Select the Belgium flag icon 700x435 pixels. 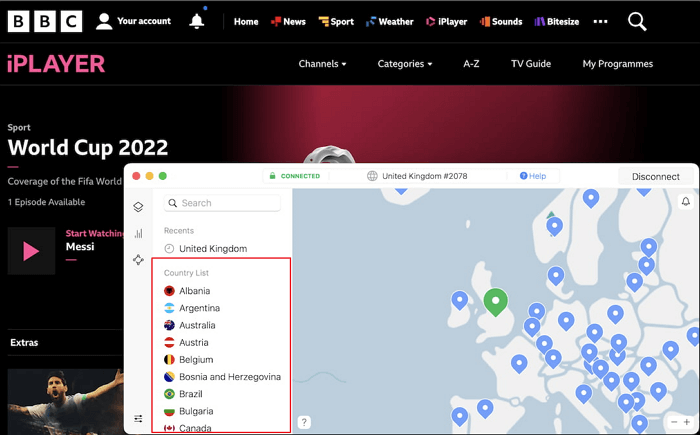169,360
